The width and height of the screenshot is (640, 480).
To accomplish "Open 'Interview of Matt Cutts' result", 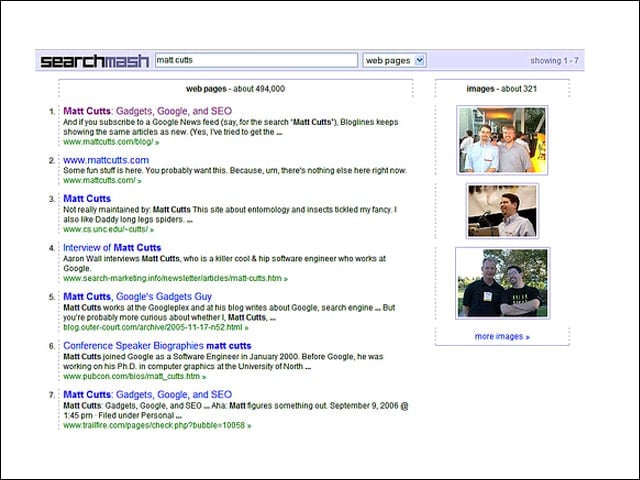I will (112, 247).
